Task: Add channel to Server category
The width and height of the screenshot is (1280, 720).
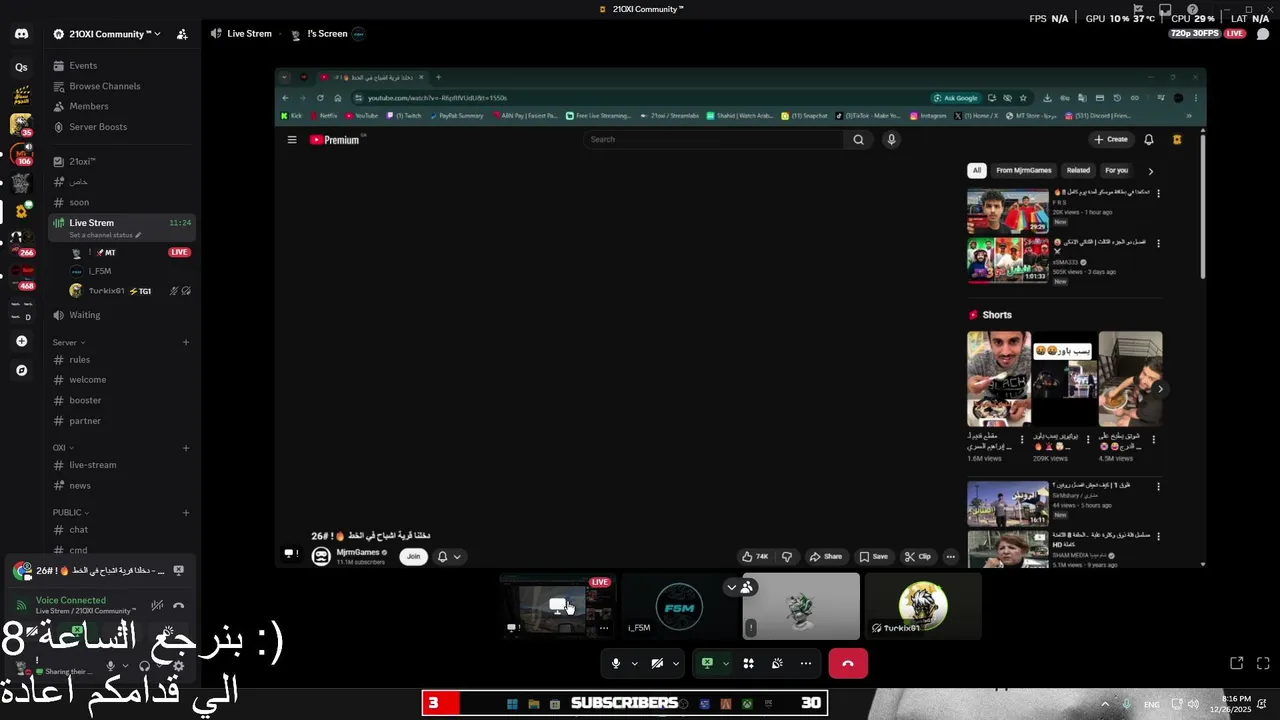Action: 186,342
